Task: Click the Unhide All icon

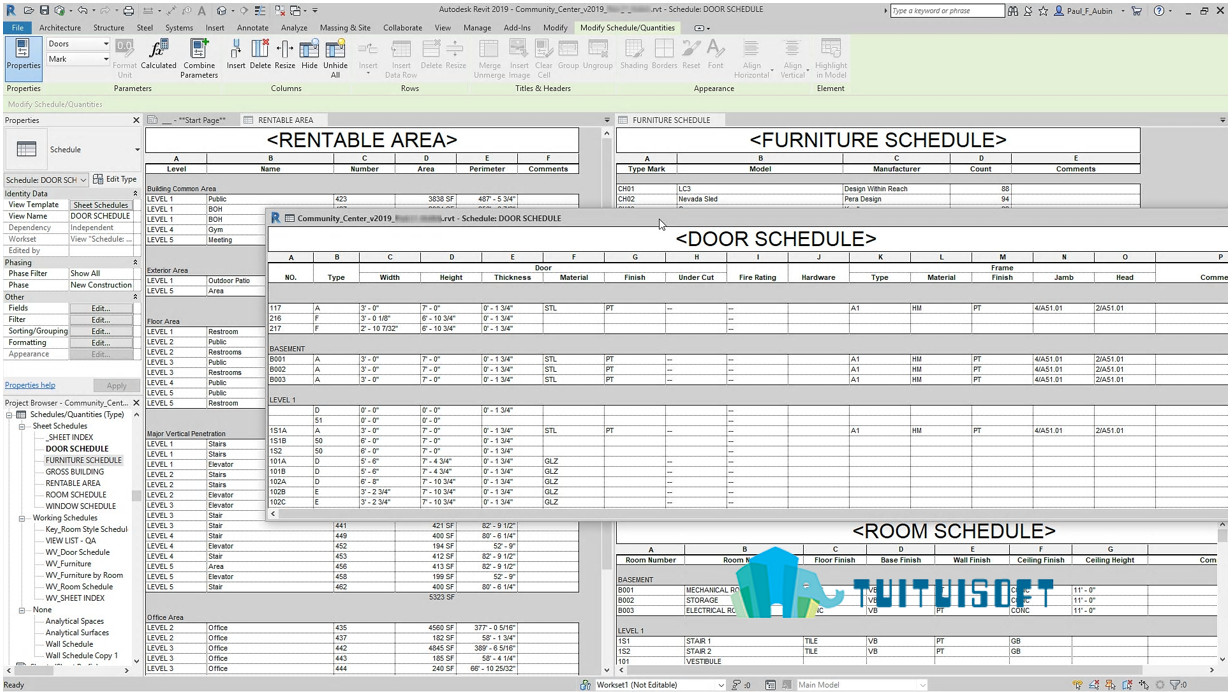Action: (335, 58)
